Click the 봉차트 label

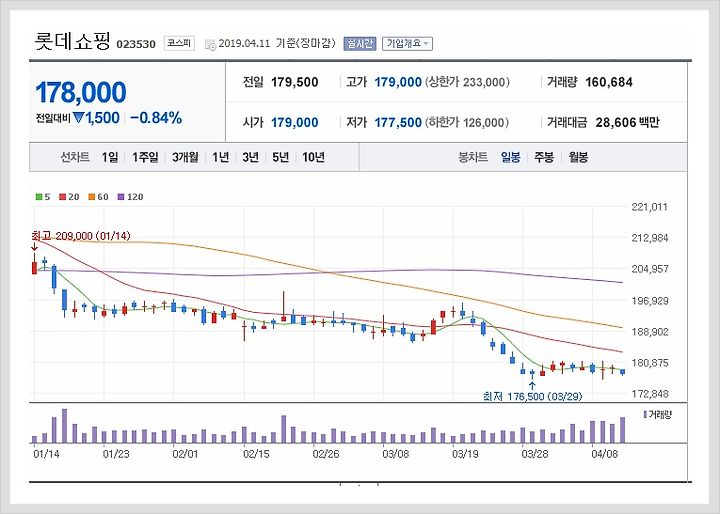[x=473, y=157]
